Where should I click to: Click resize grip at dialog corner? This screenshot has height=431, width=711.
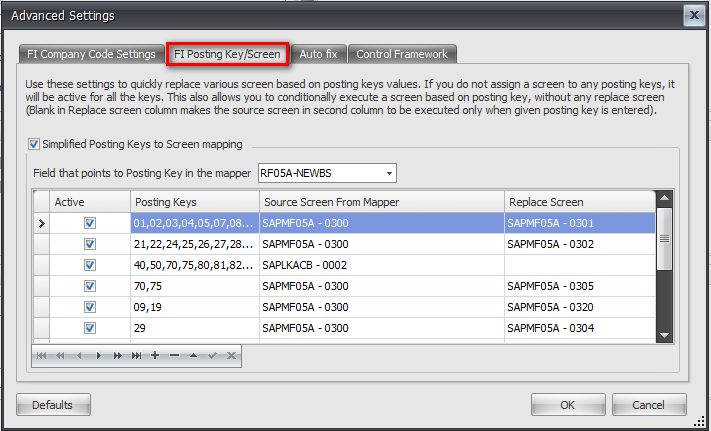(x=701, y=421)
